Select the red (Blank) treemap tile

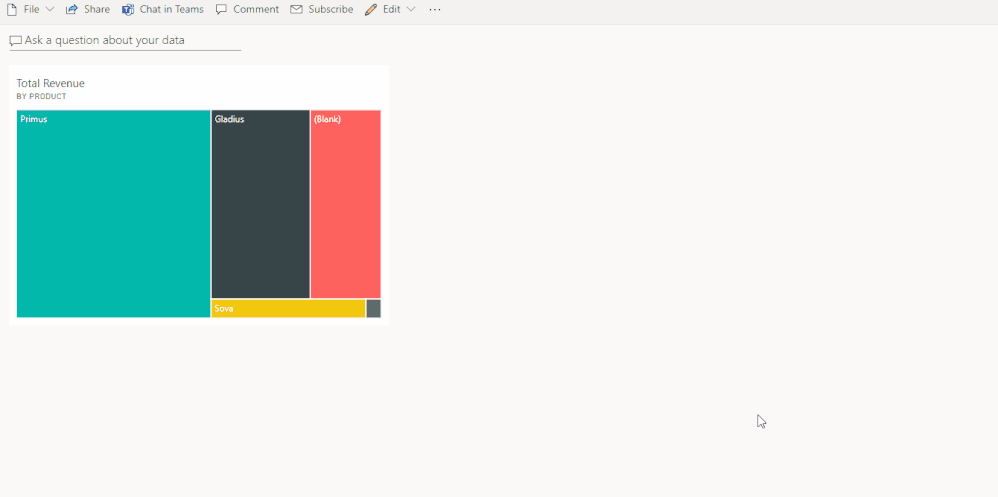(x=345, y=205)
